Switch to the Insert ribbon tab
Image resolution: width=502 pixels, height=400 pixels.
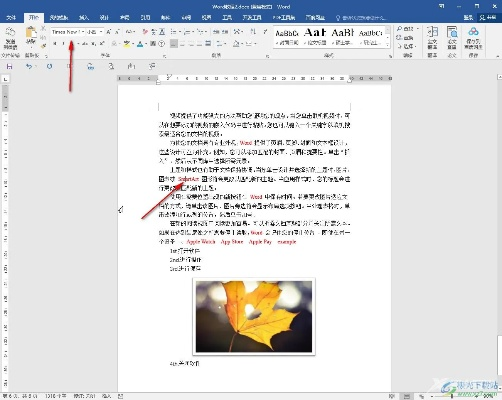click(x=84, y=17)
